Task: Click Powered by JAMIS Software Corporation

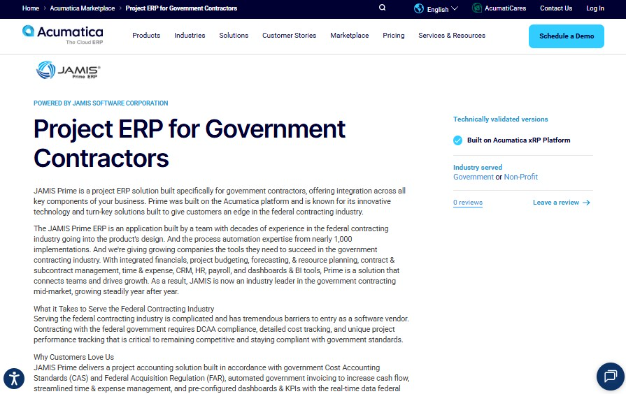Action: point(101,103)
